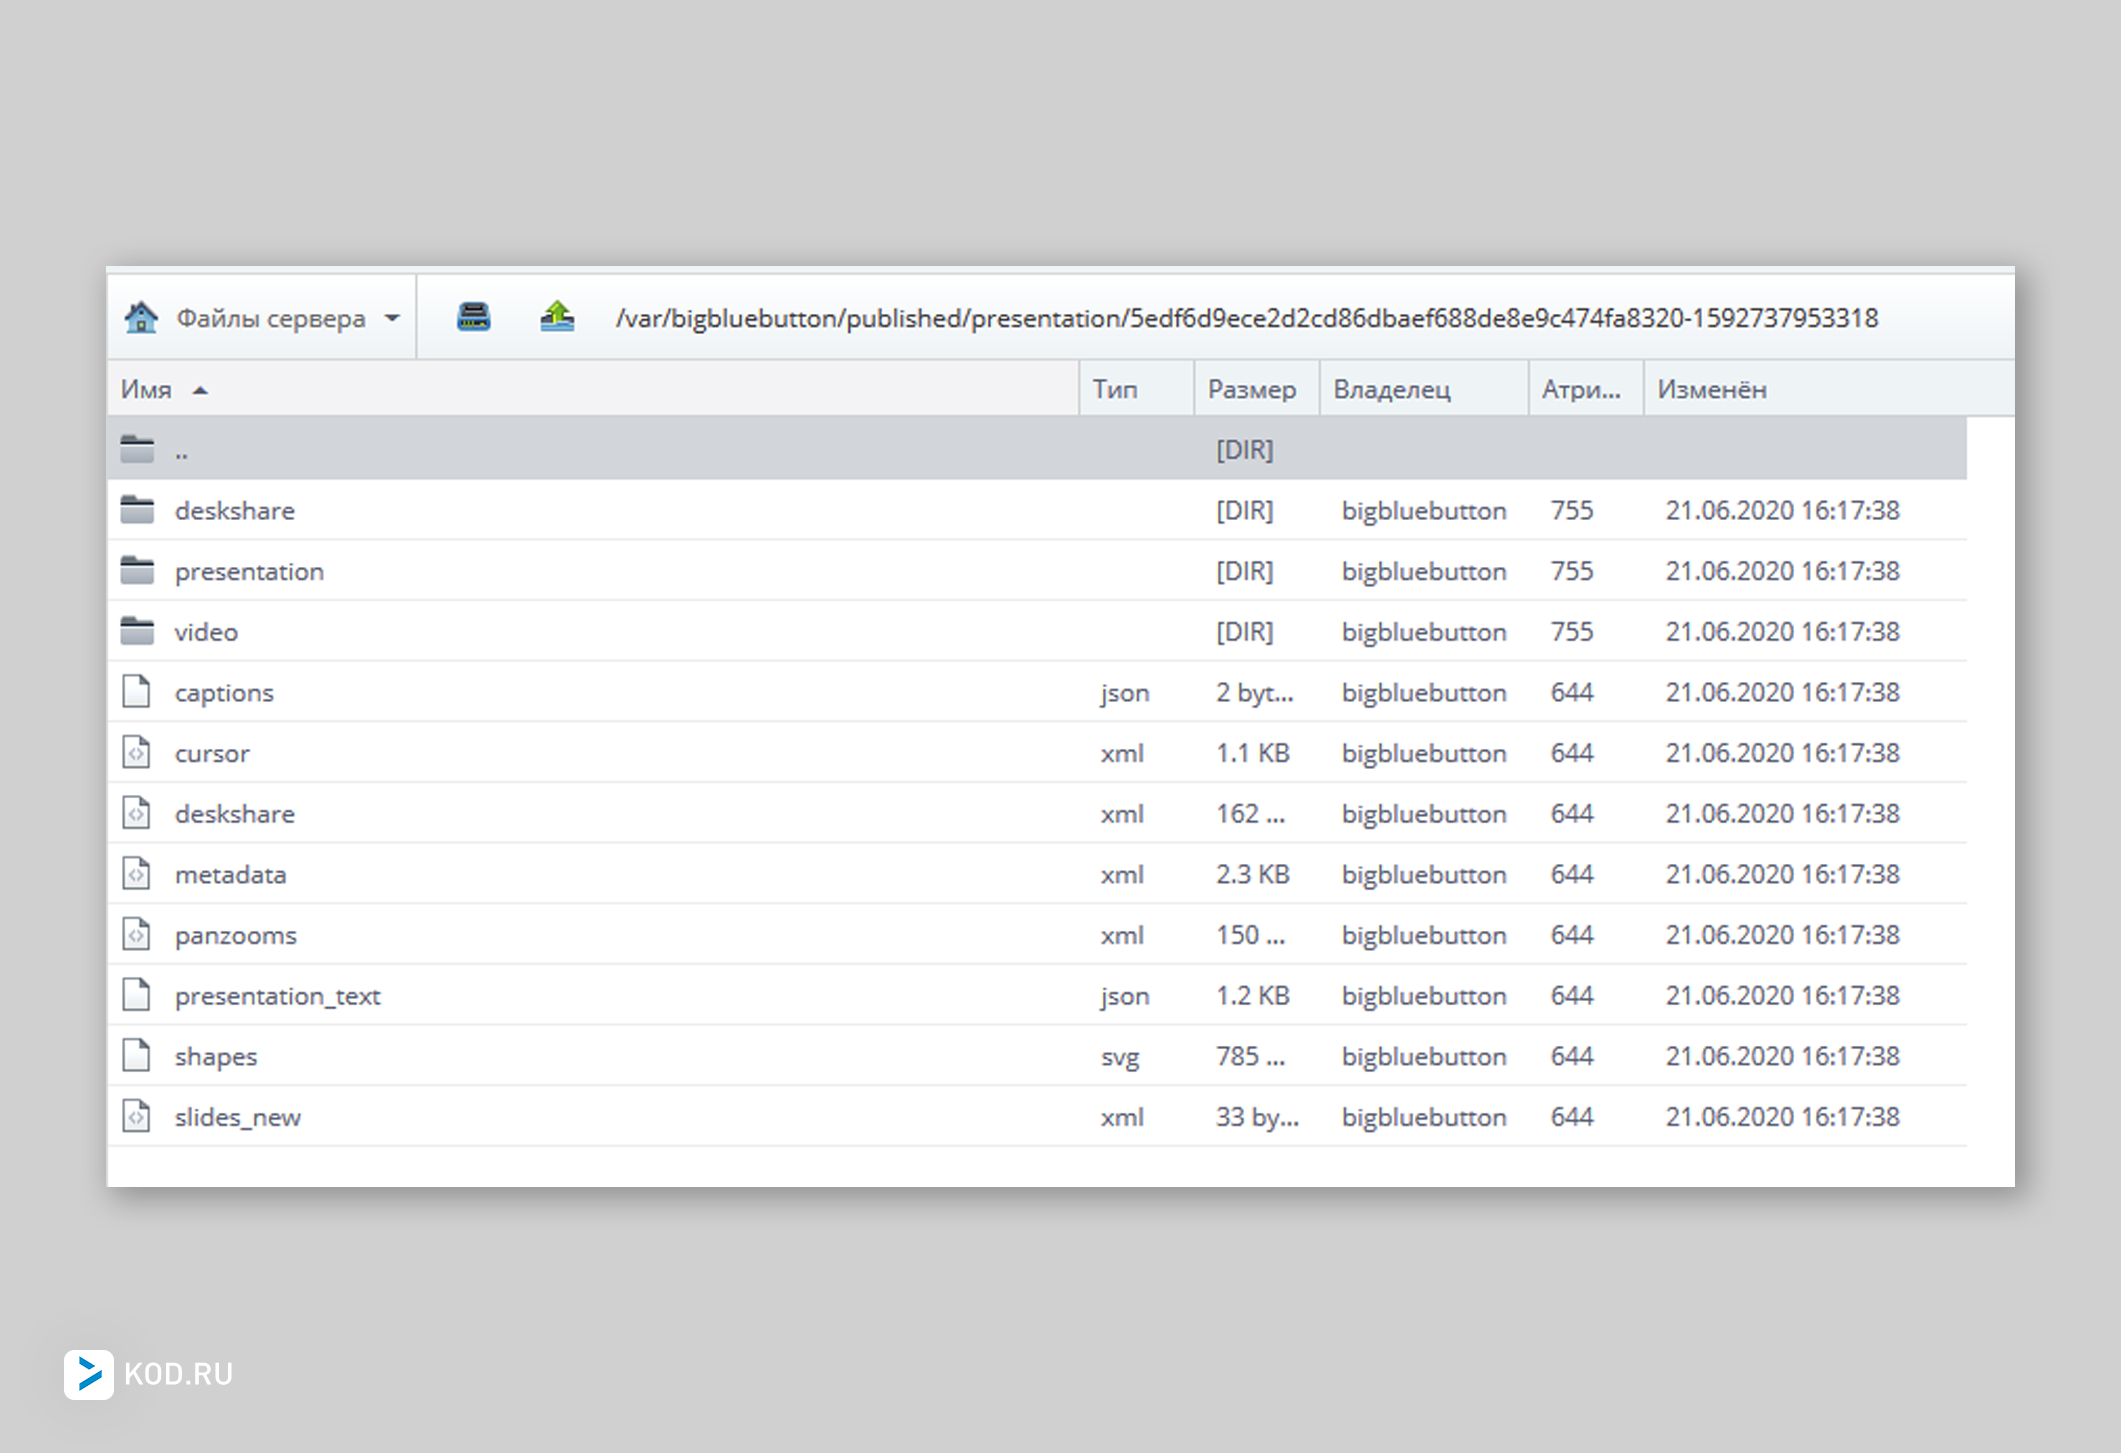The height and width of the screenshot is (1453, 2121).
Task: Select the shapes svg file row
Action: point(216,1056)
